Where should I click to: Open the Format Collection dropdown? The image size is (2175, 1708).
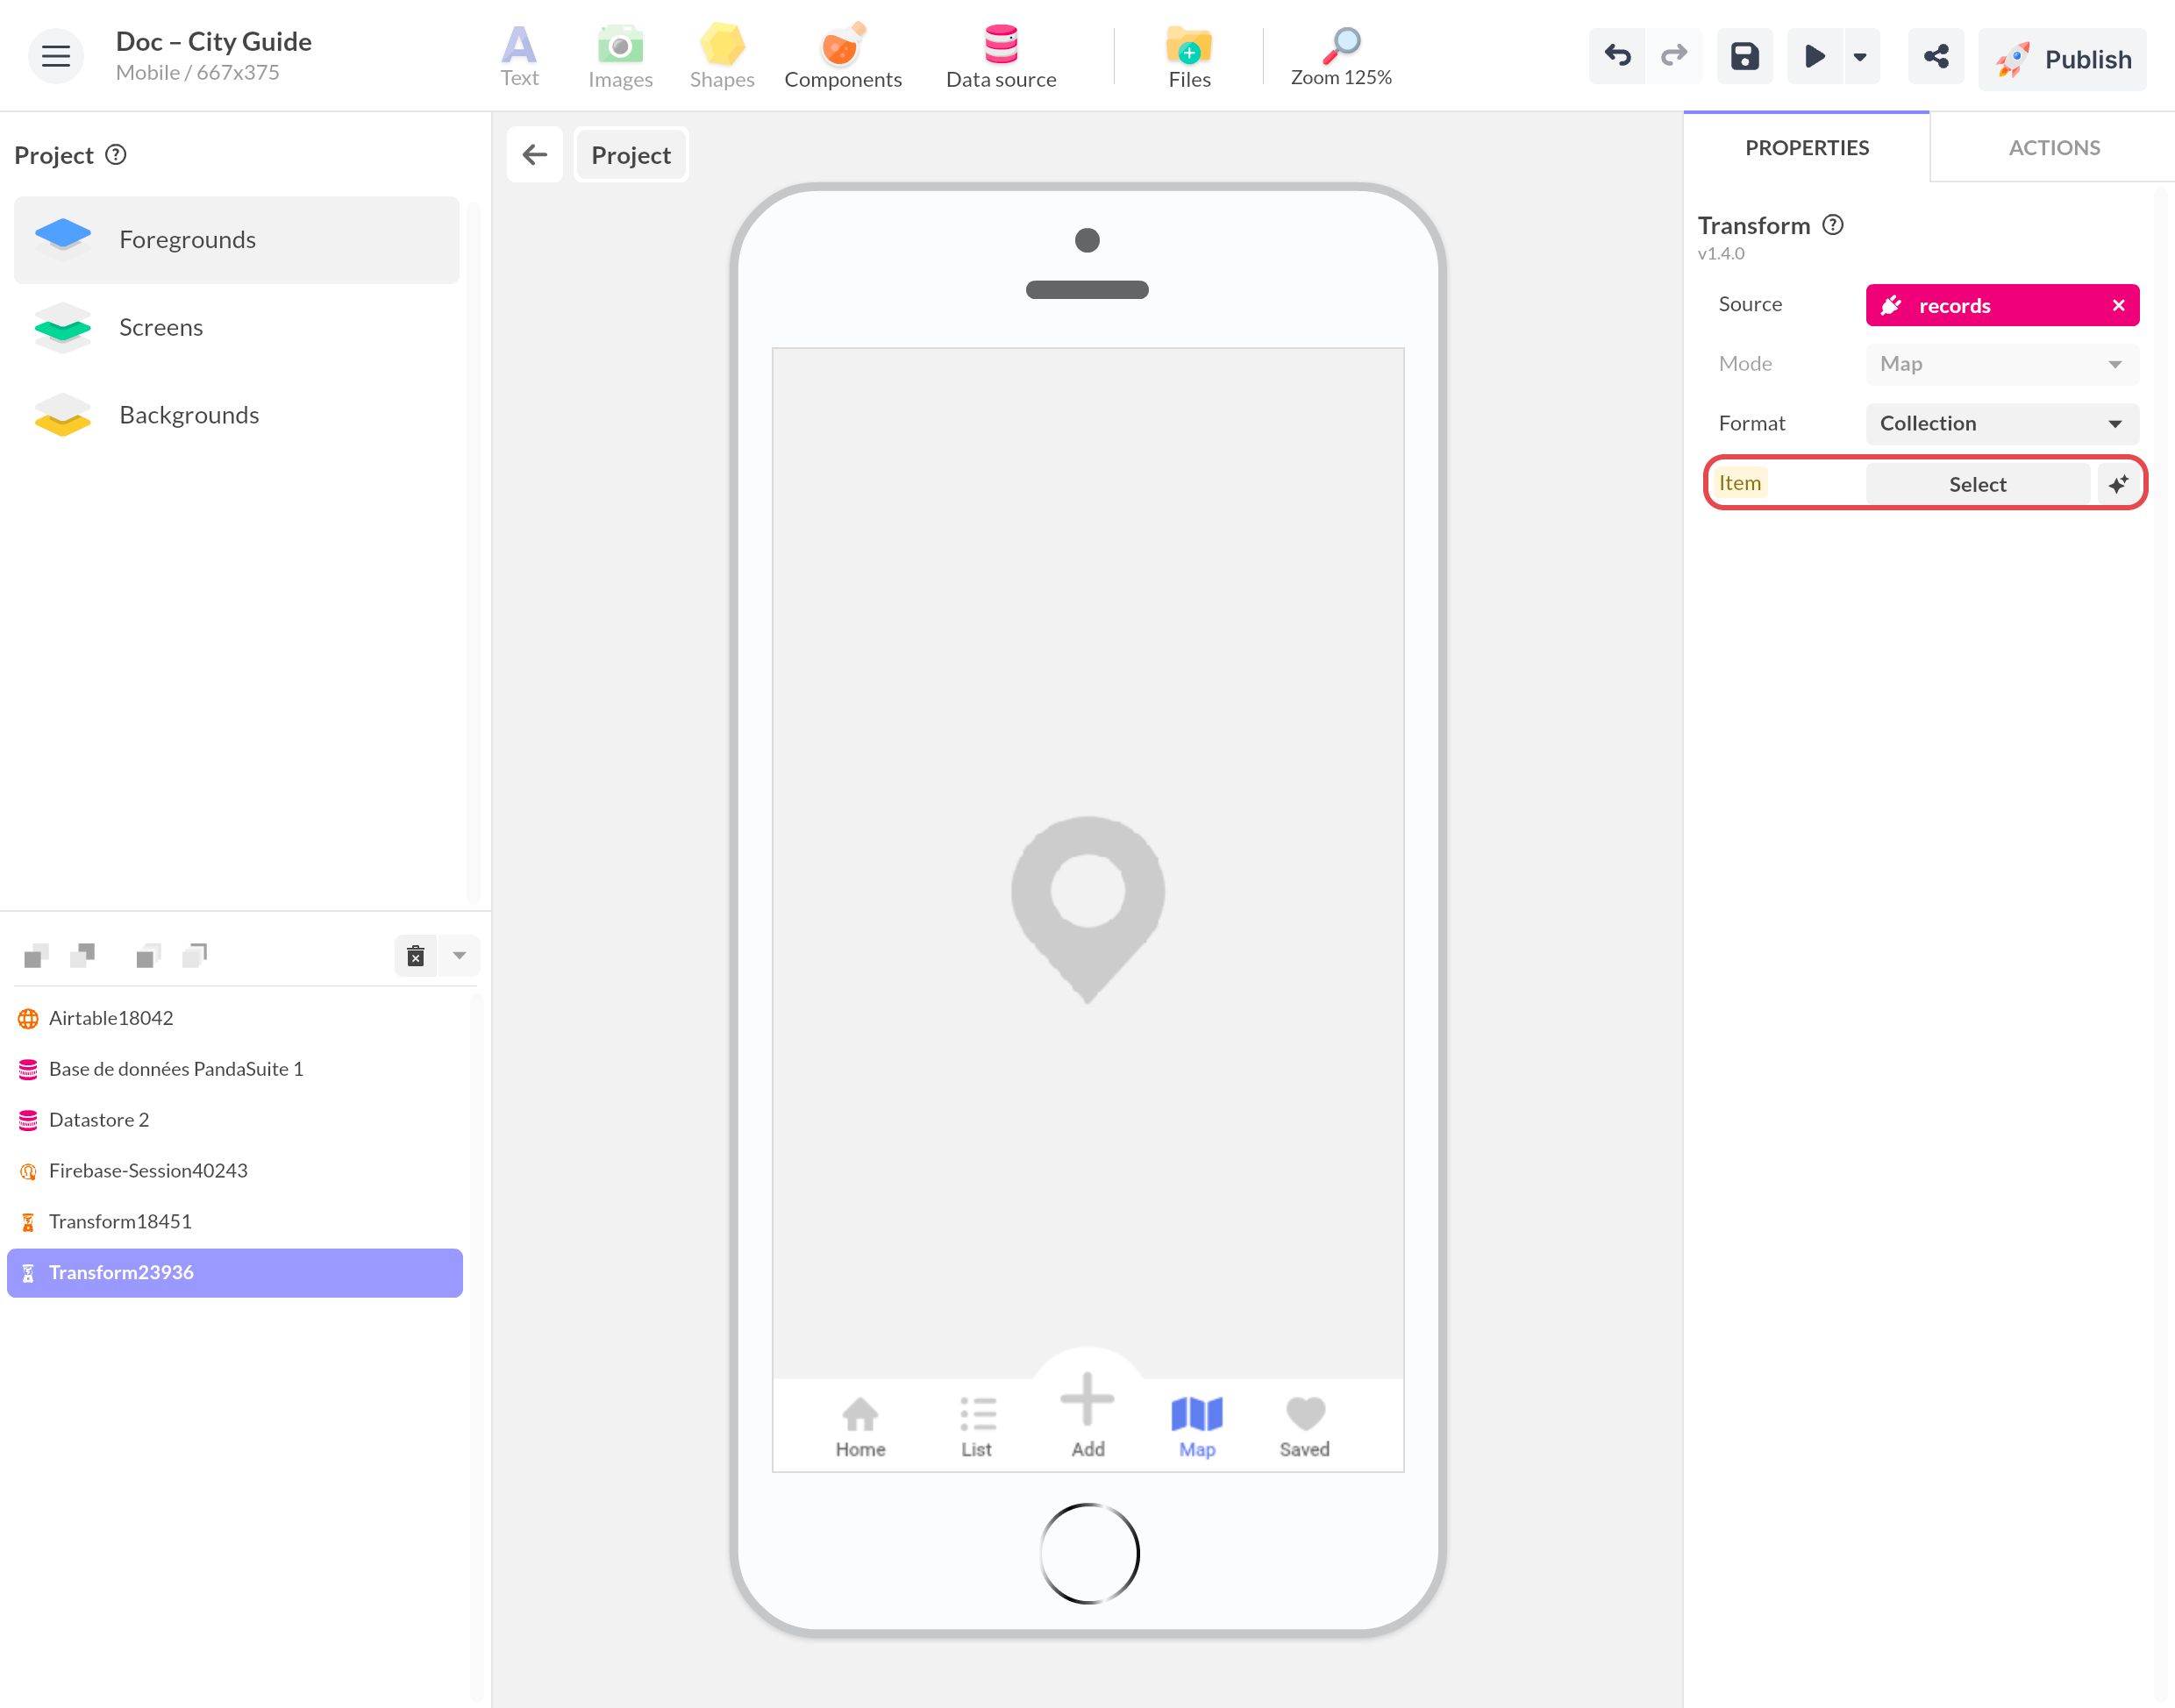(2002, 424)
